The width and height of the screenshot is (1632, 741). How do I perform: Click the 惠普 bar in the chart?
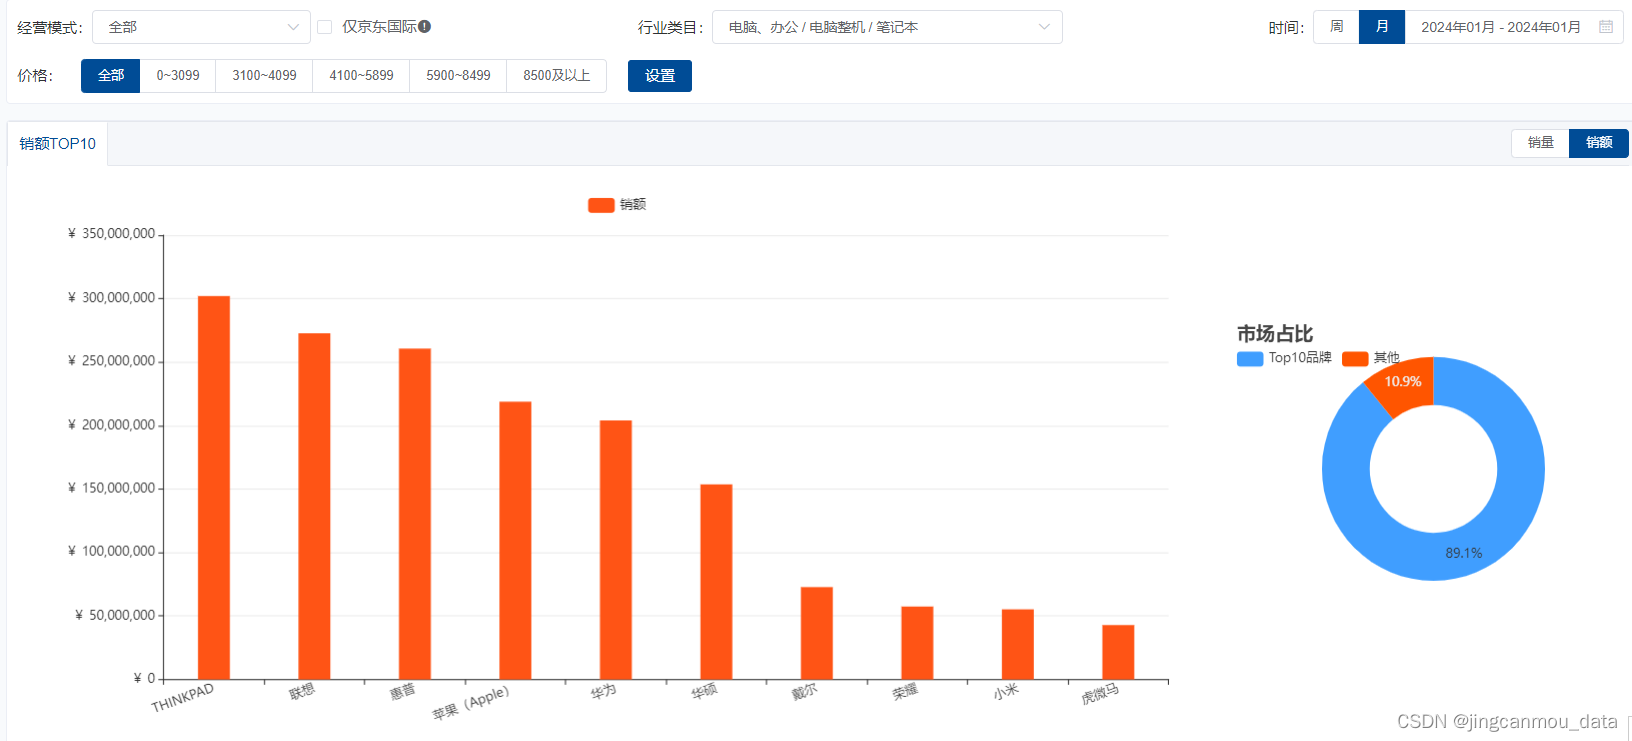(415, 514)
